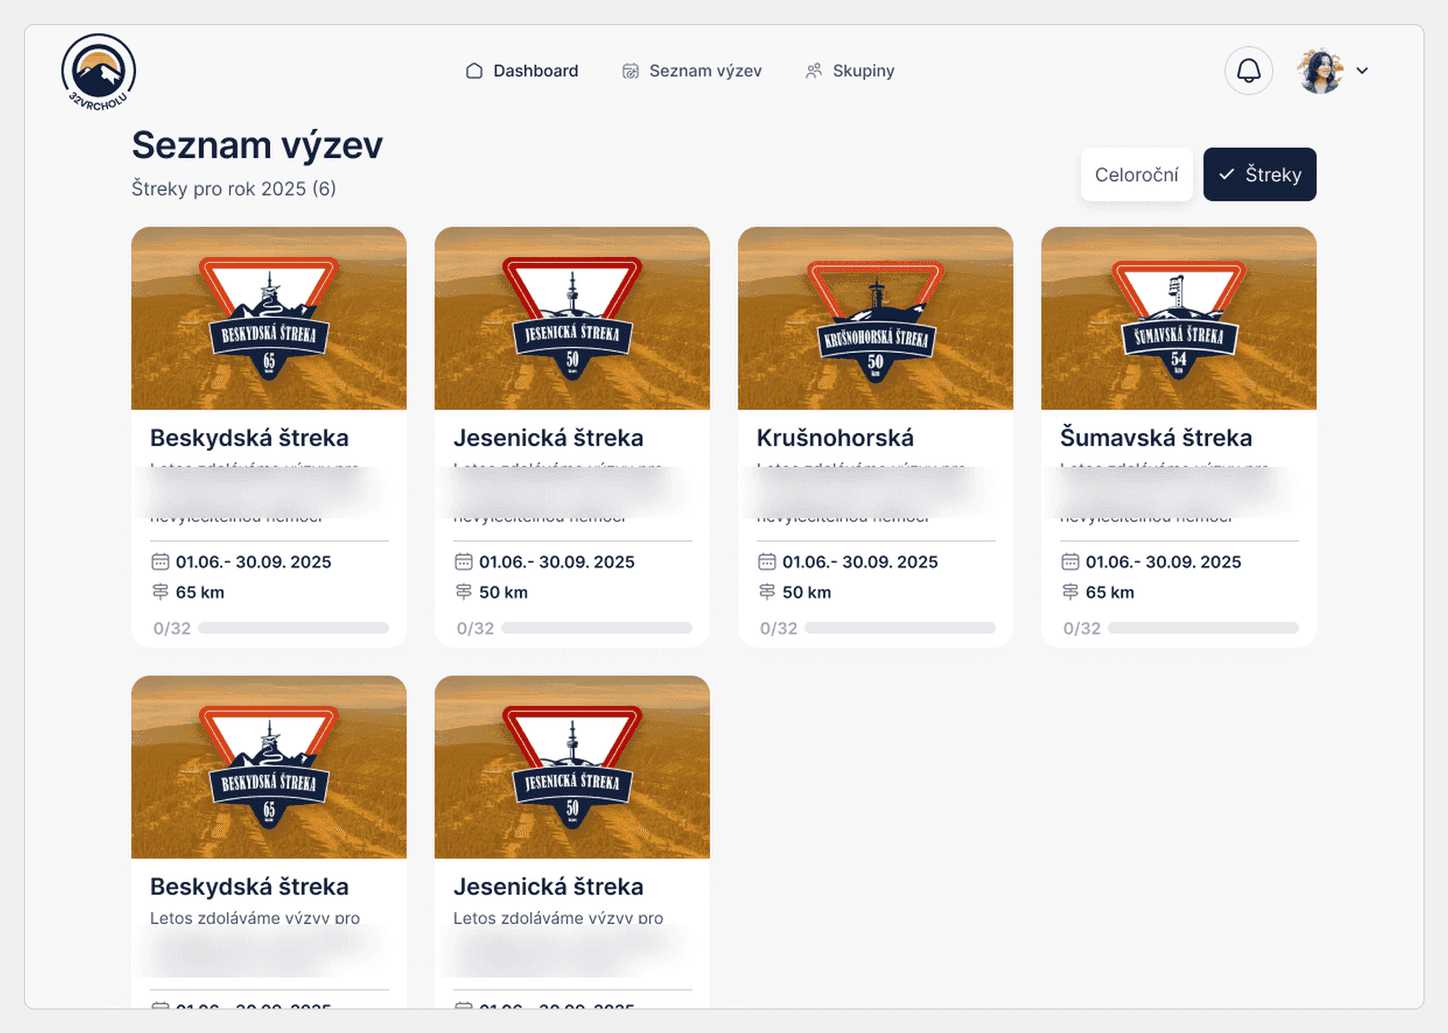Click signpost distance icon in Krušnohorská card

767,592
